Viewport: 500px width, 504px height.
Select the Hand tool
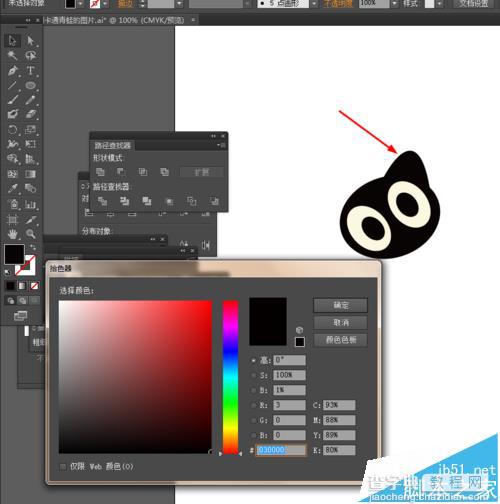click(x=13, y=234)
